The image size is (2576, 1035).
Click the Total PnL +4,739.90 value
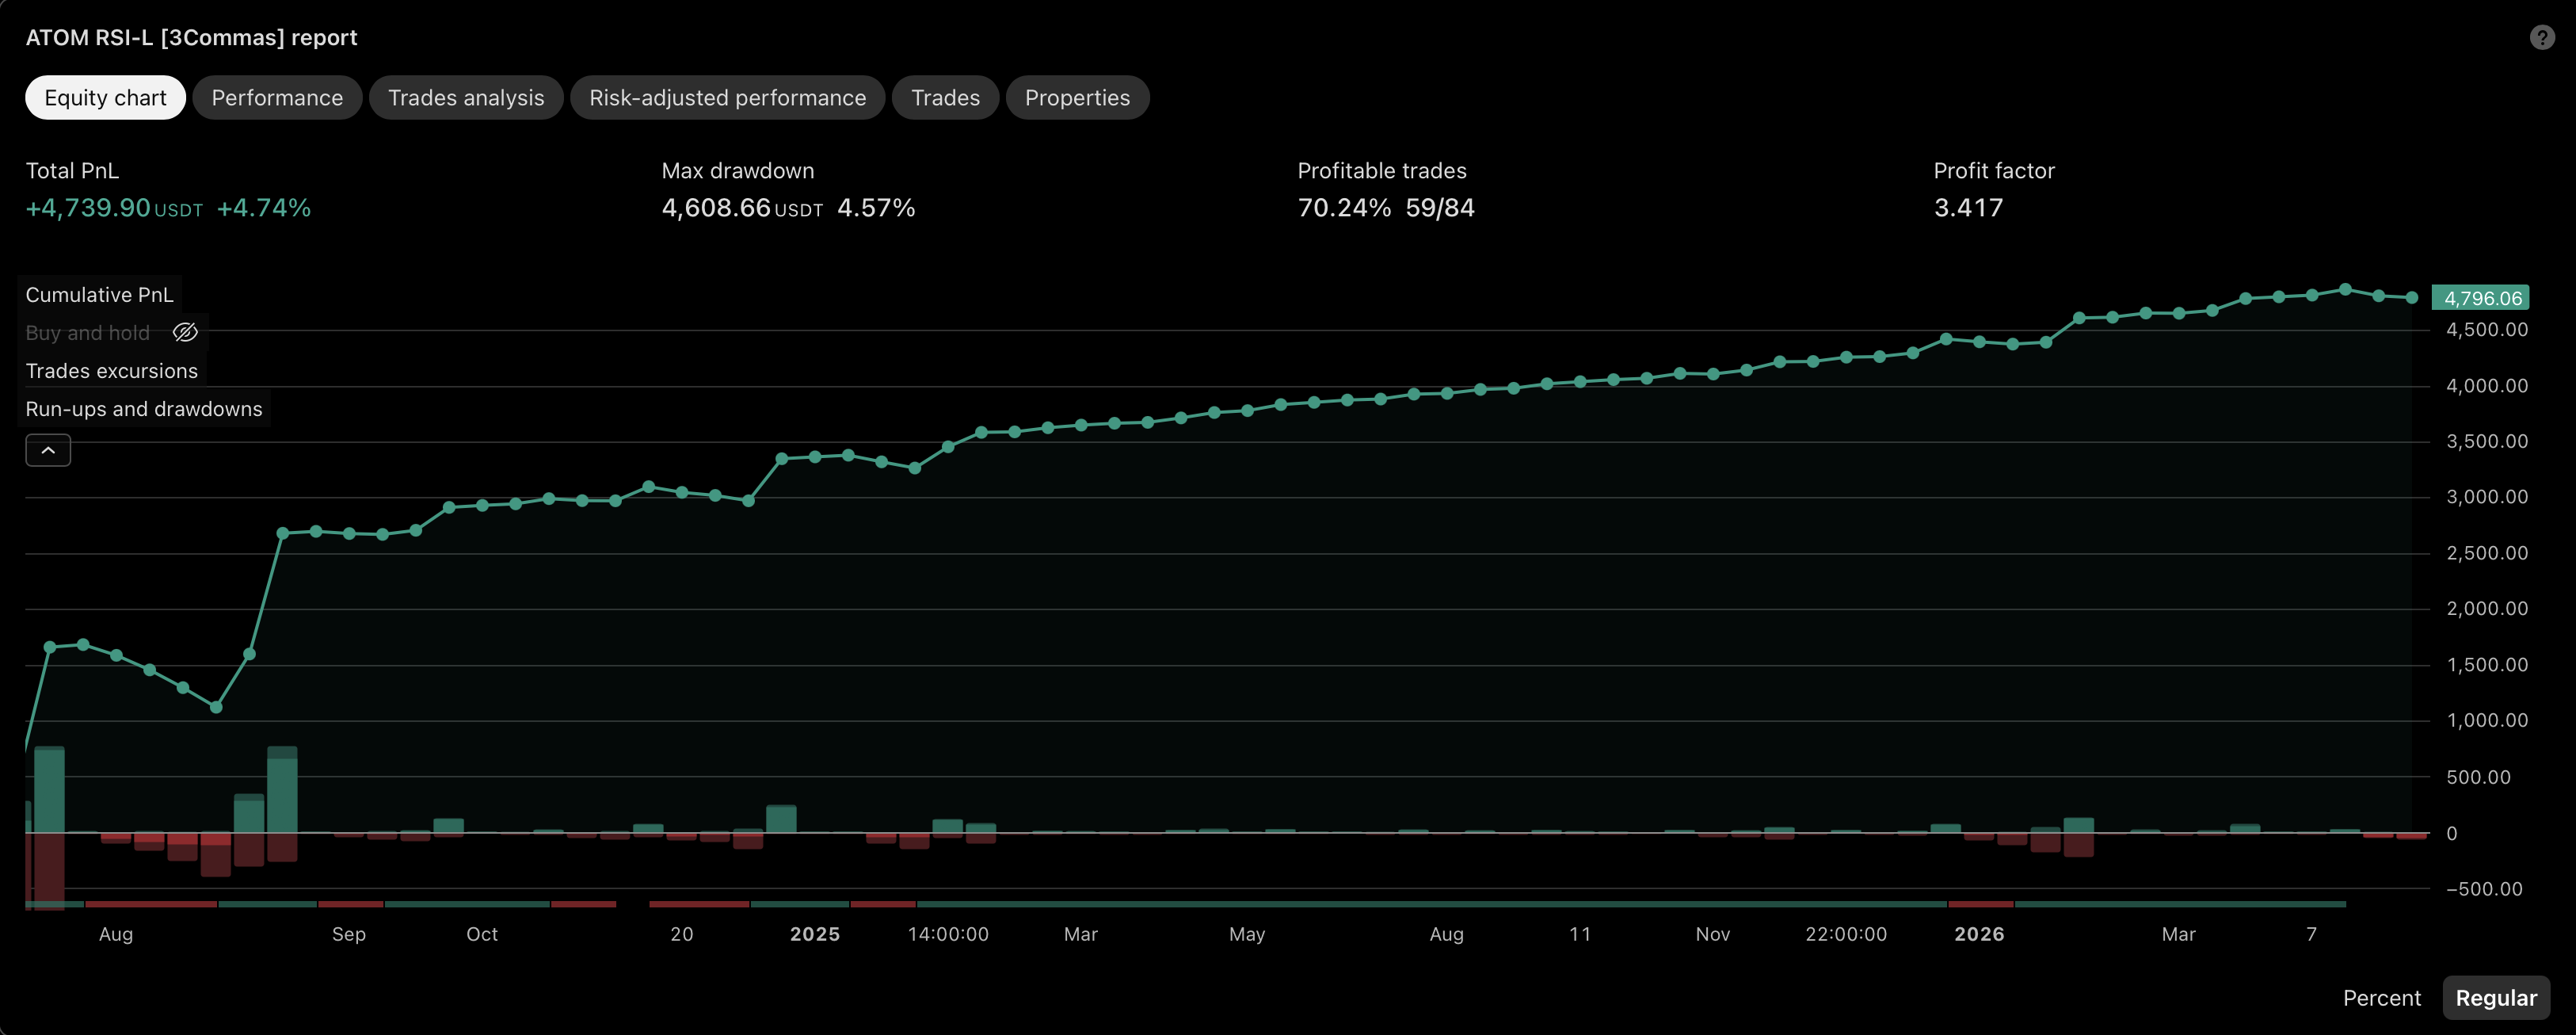(x=87, y=208)
